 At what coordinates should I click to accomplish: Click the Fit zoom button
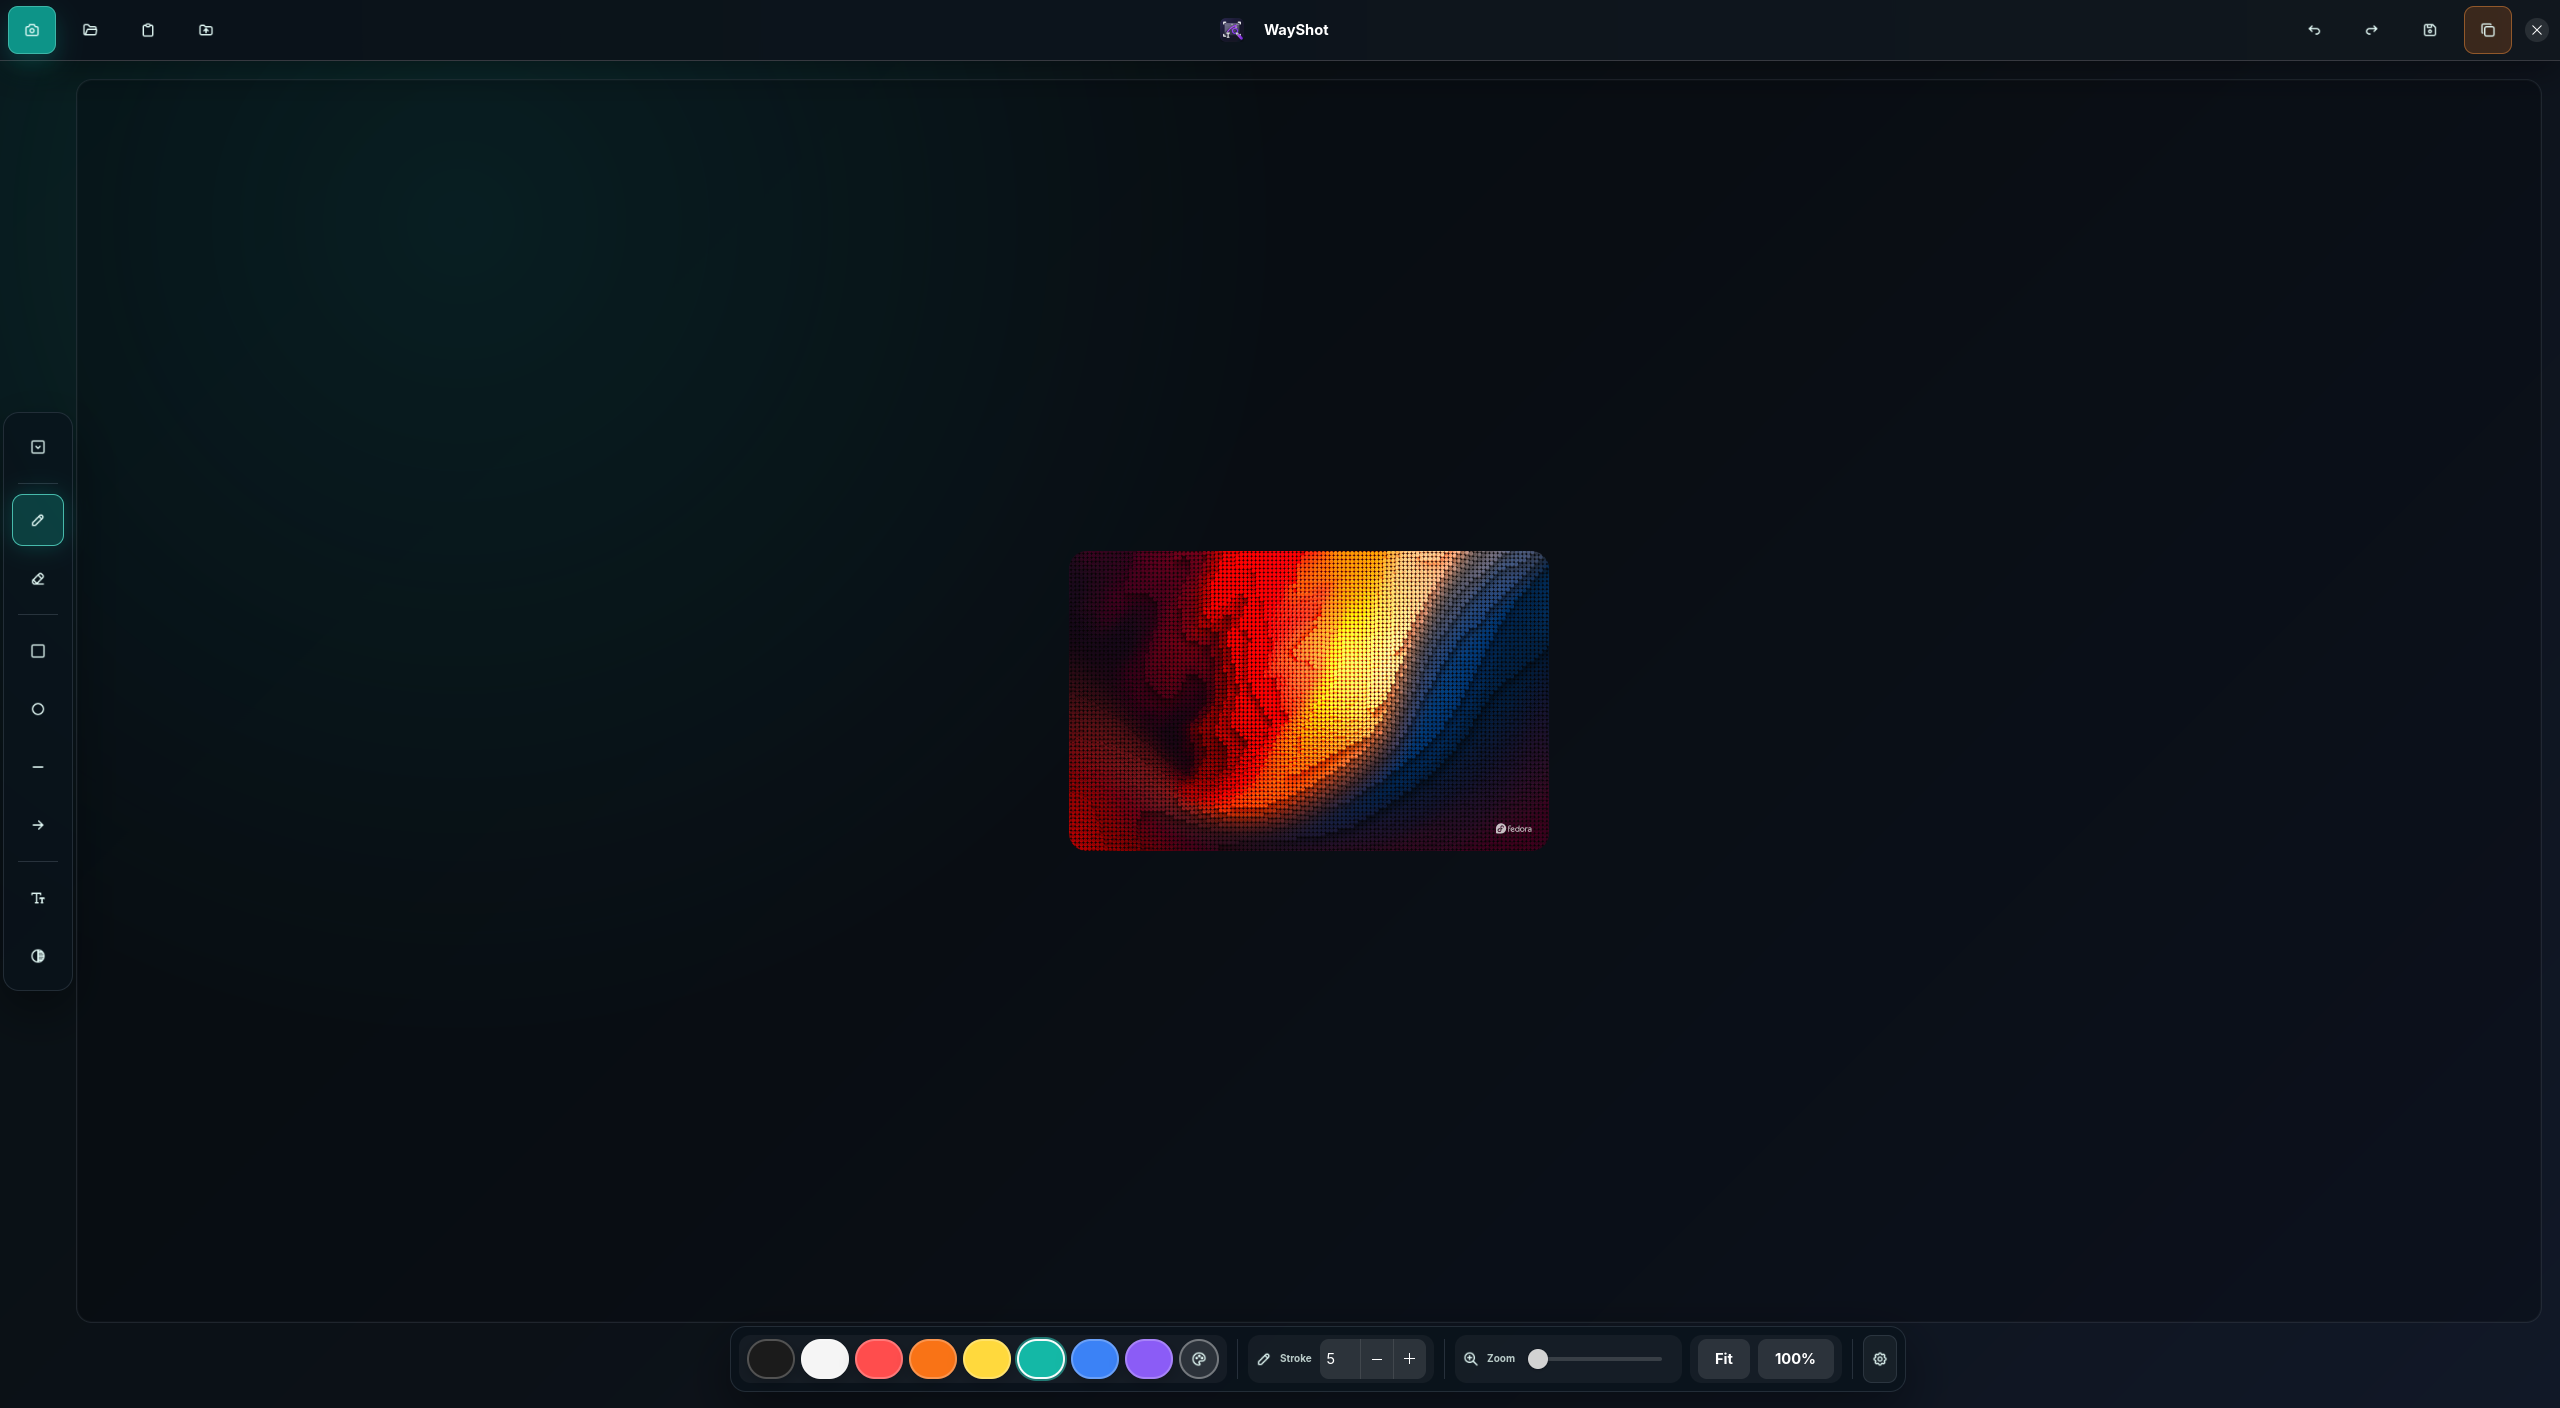pos(1724,1359)
